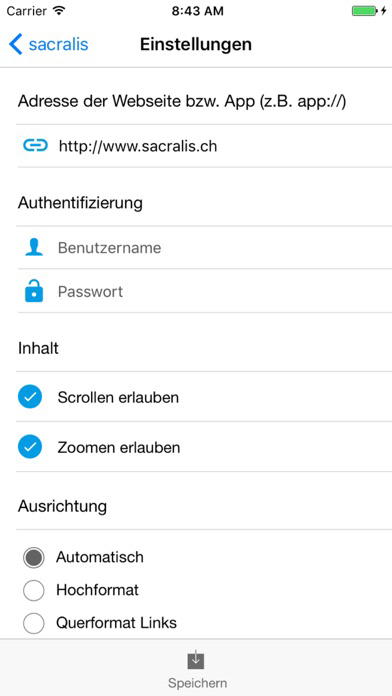
Task: Click the blue padlock icon
Action: [x=34, y=291]
